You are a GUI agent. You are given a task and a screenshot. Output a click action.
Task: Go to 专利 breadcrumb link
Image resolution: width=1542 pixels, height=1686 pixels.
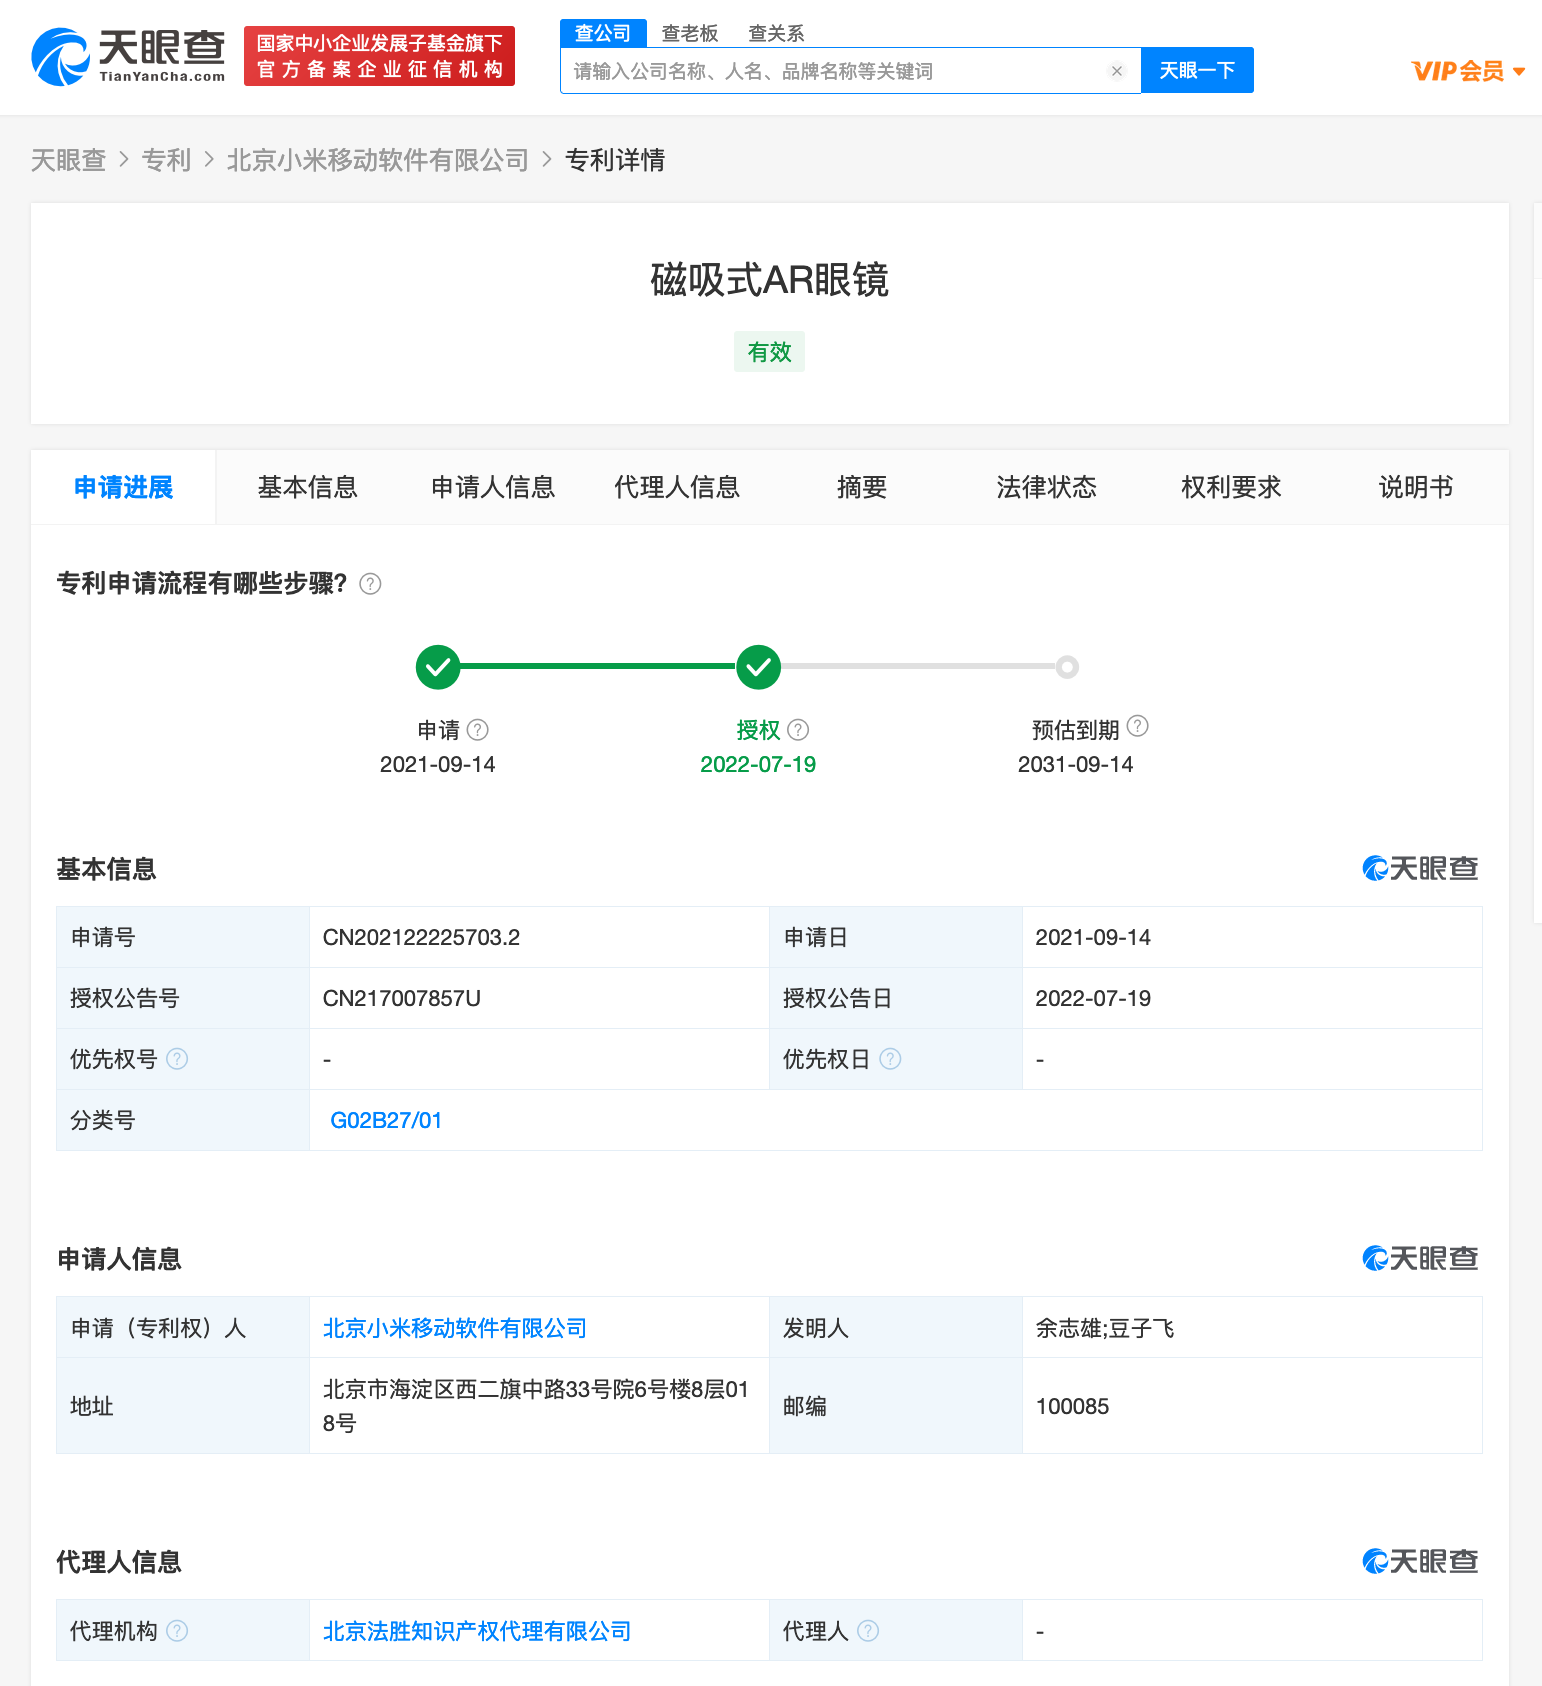(166, 160)
